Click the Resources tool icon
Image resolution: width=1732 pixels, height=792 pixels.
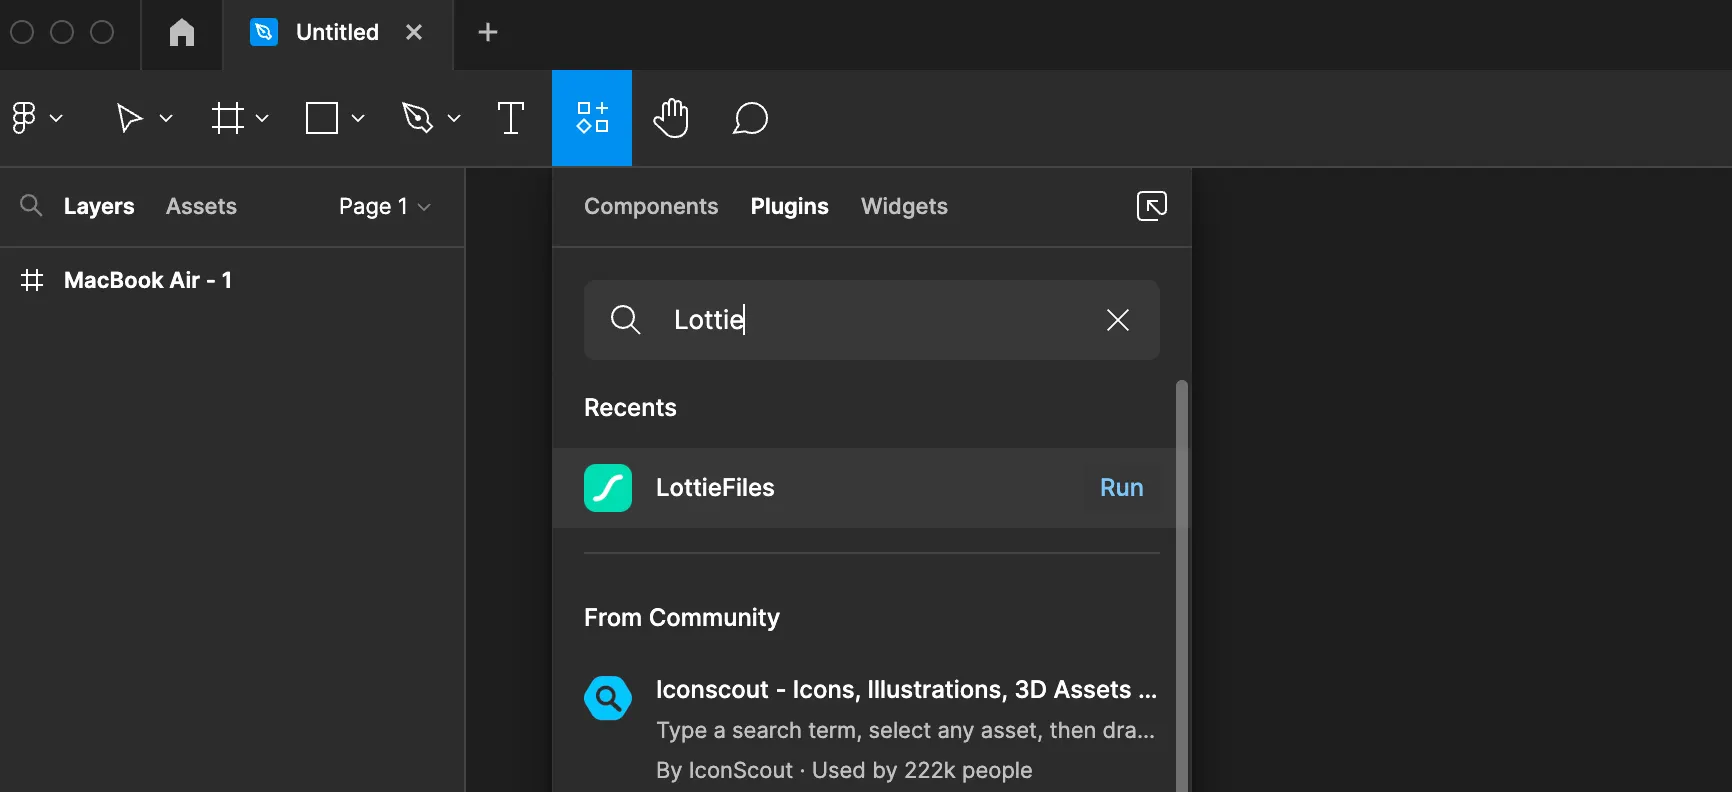592,118
